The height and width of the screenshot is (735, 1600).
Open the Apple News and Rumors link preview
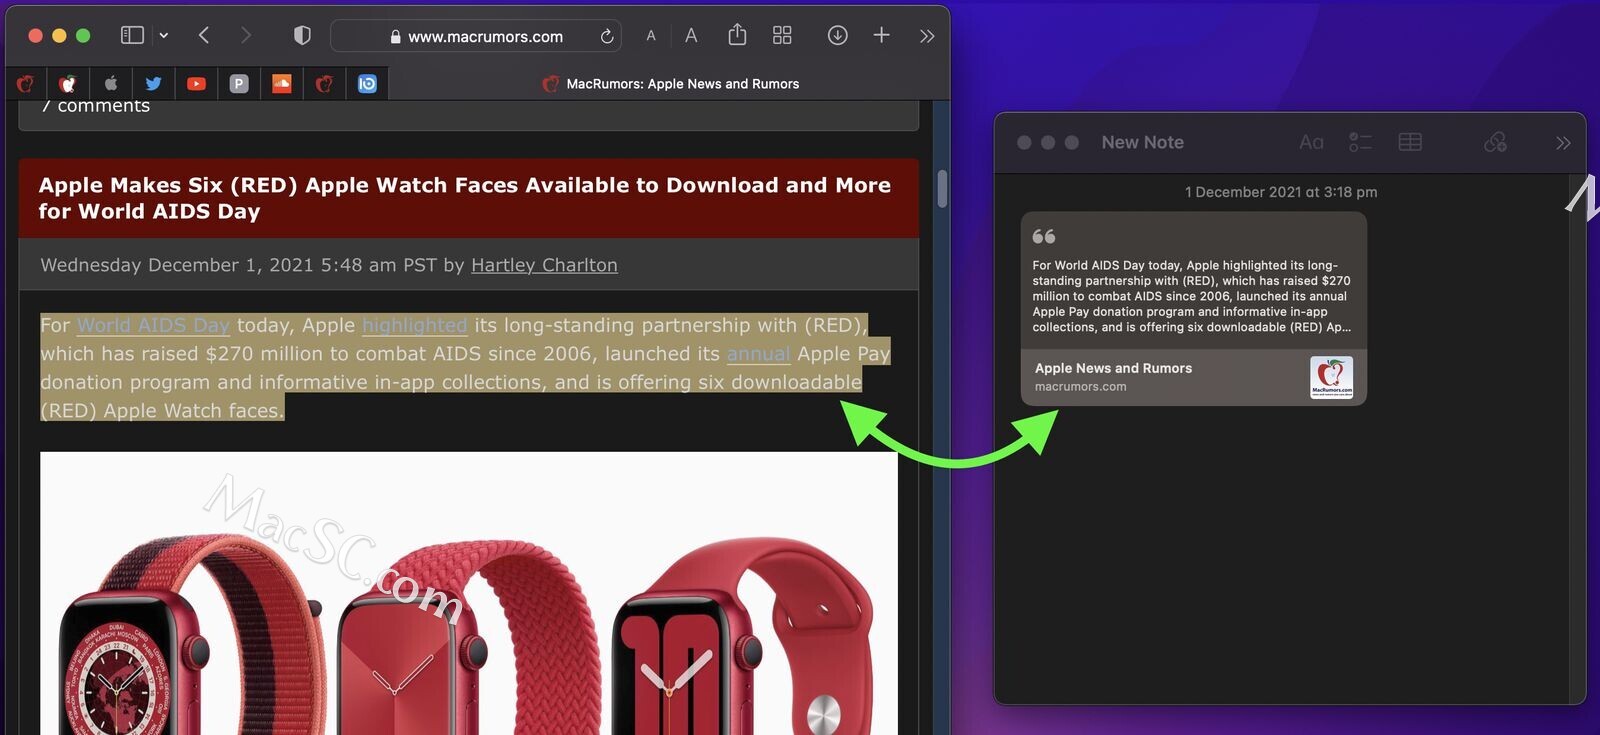pyautogui.click(x=1193, y=377)
